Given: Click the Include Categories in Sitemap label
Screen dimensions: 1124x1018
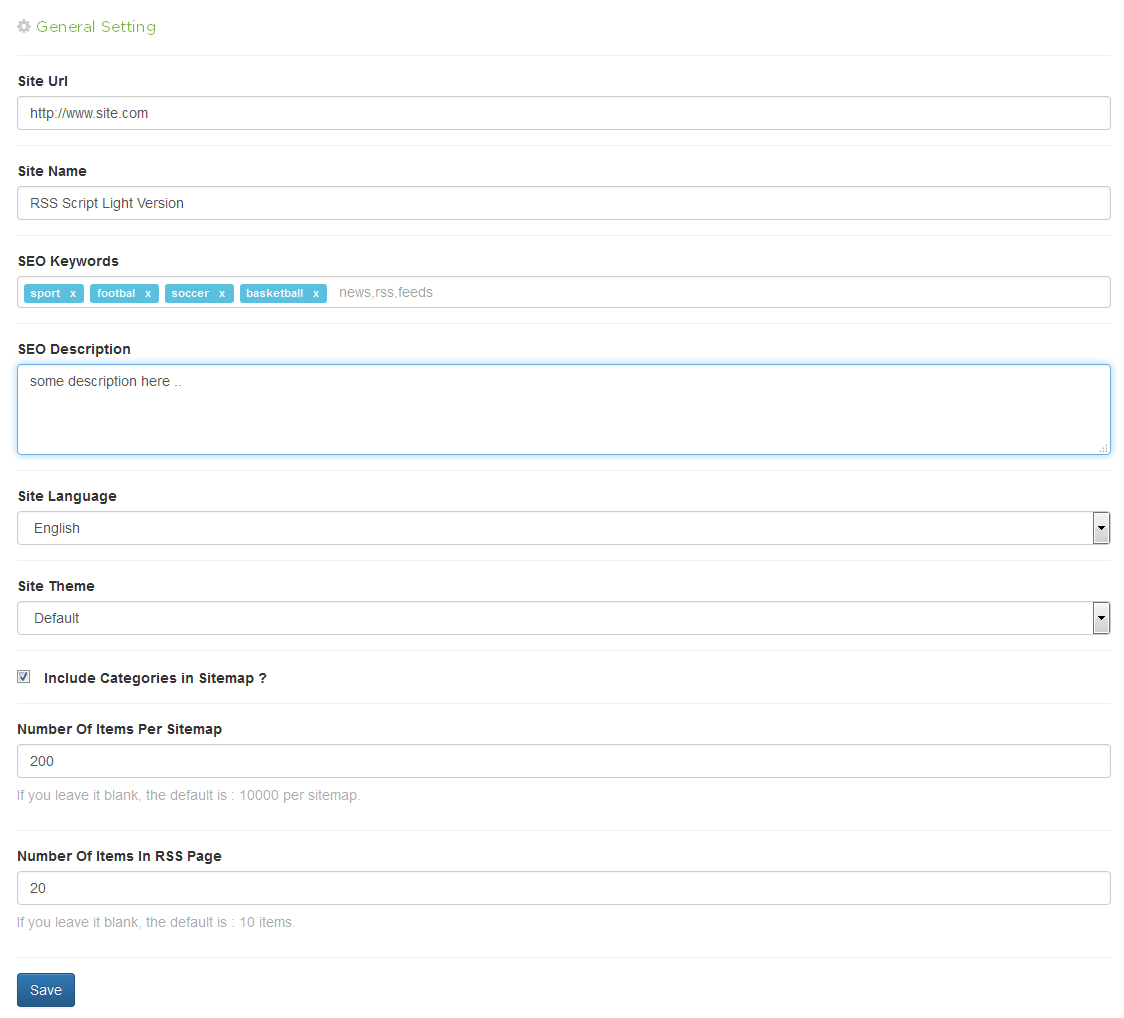Looking at the screenshot, I should (155, 678).
